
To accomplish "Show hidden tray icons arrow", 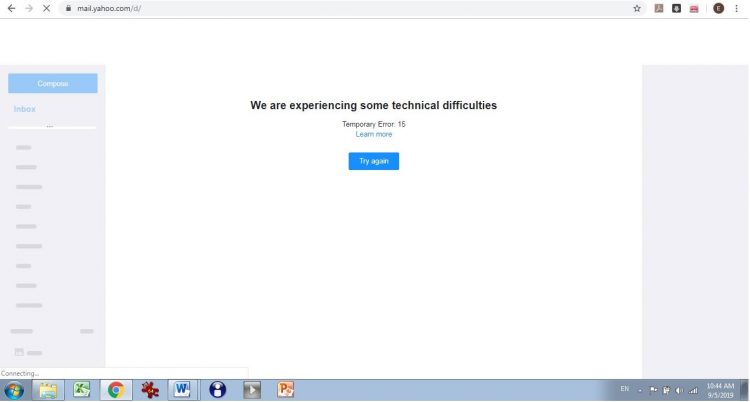I will [640, 391].
